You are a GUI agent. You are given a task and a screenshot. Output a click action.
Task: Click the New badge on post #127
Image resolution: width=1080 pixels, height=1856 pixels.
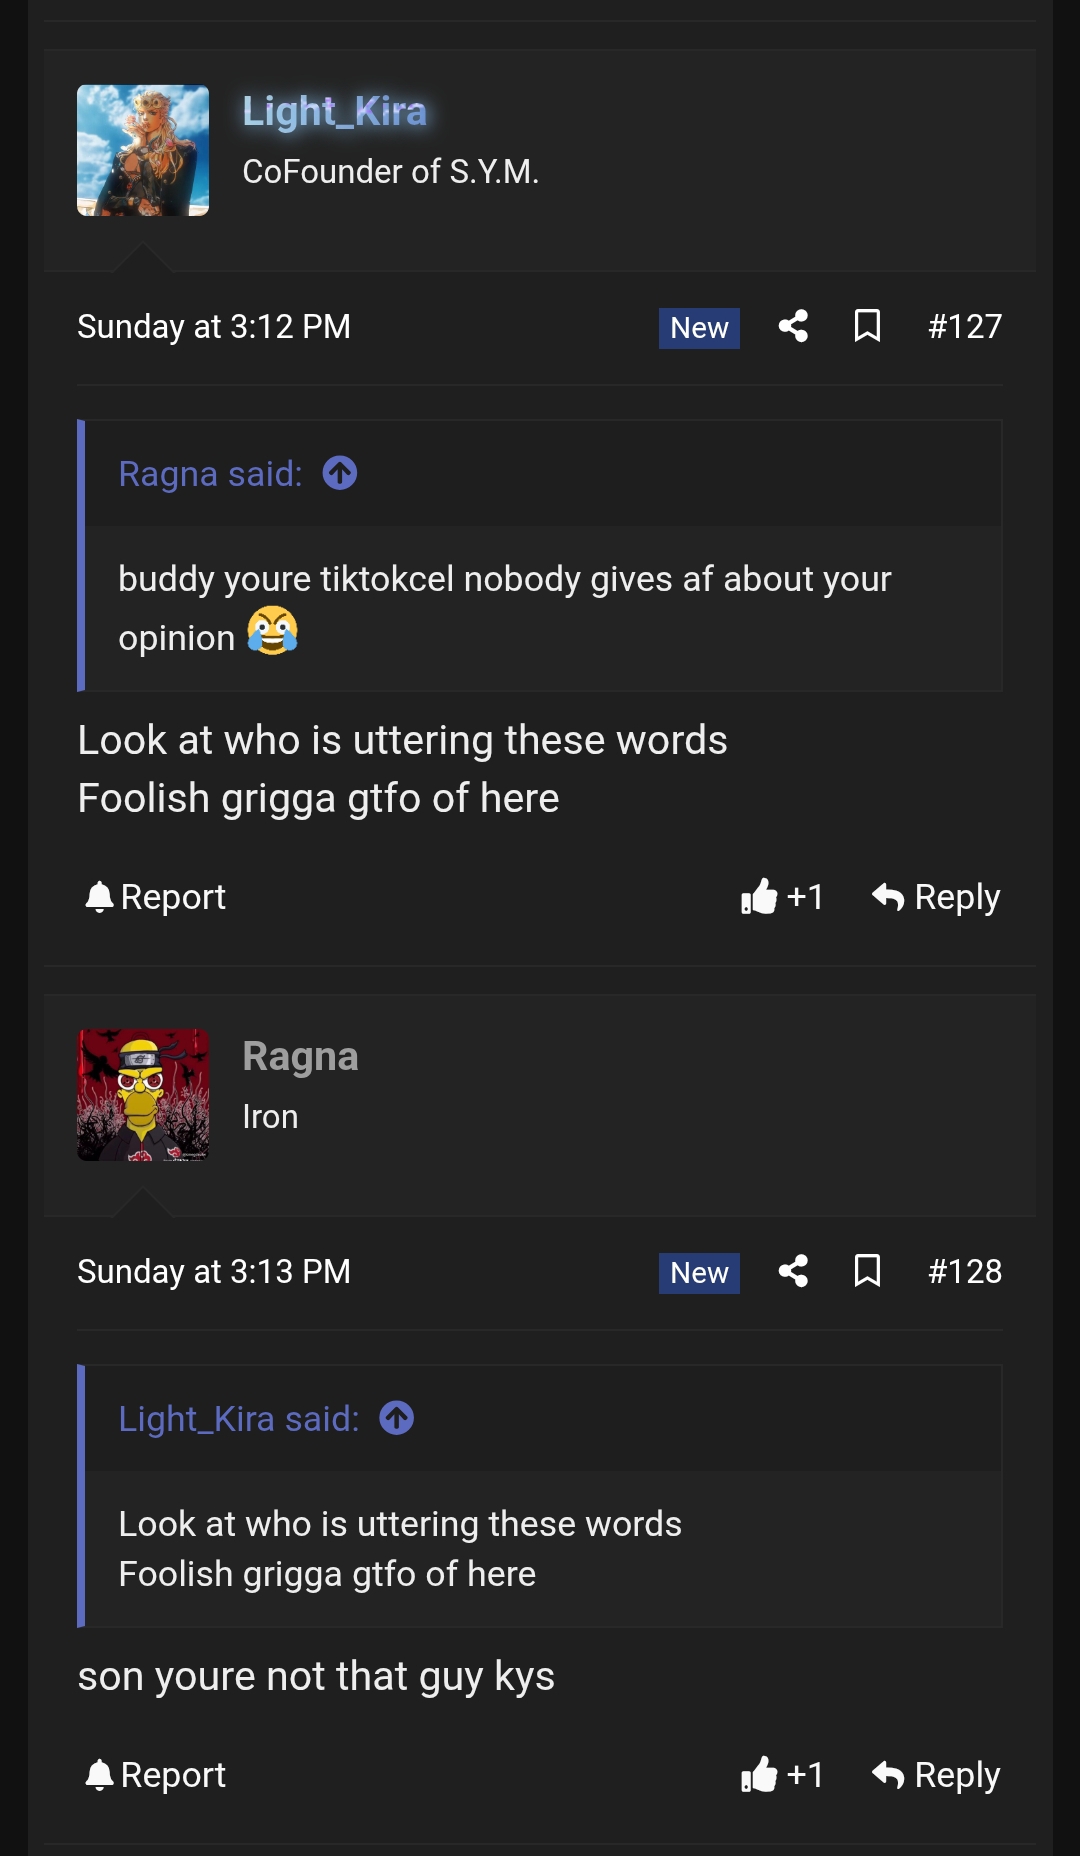[697, 326]
